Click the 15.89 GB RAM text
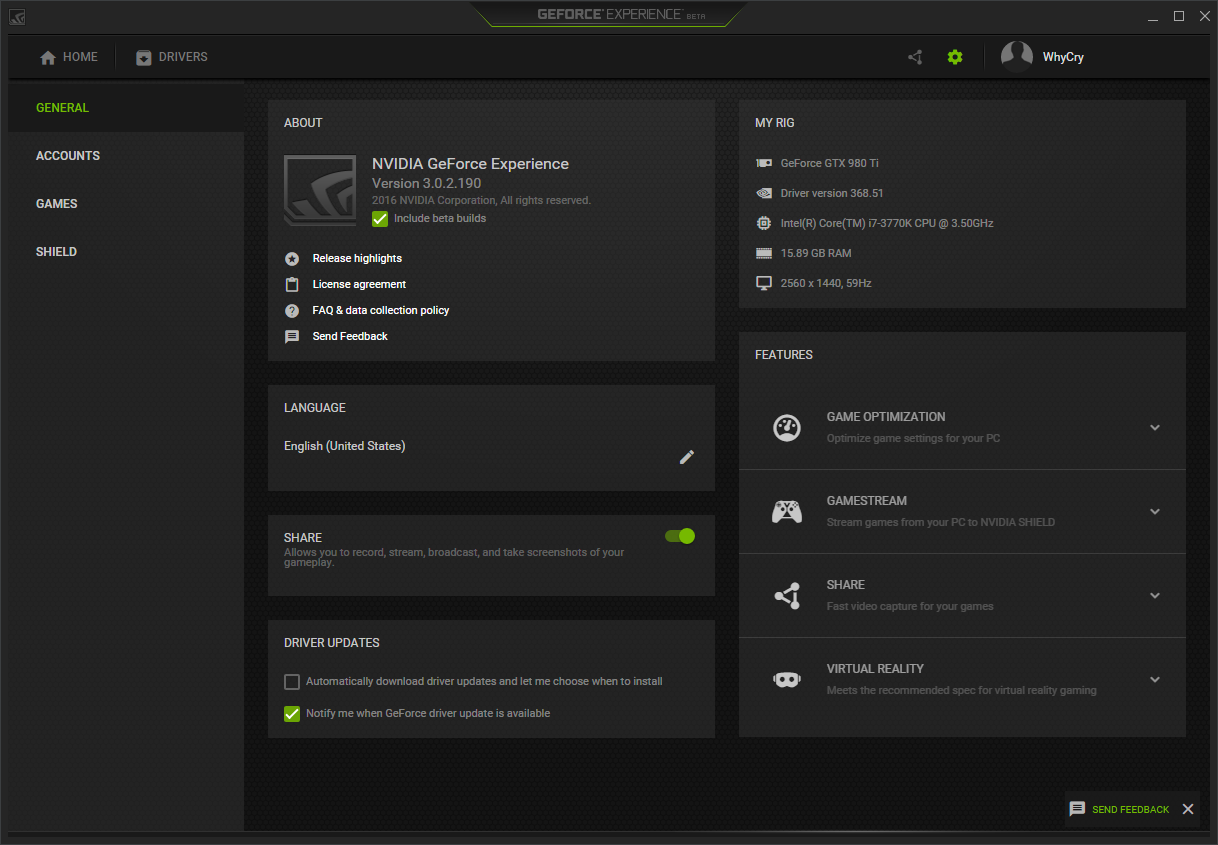Screen dimensions: 1218x845 pos(816,253)
